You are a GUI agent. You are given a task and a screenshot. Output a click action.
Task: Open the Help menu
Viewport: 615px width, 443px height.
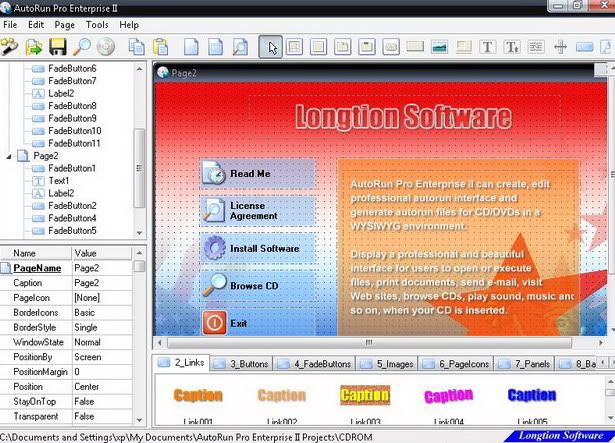tap(129, 25)
